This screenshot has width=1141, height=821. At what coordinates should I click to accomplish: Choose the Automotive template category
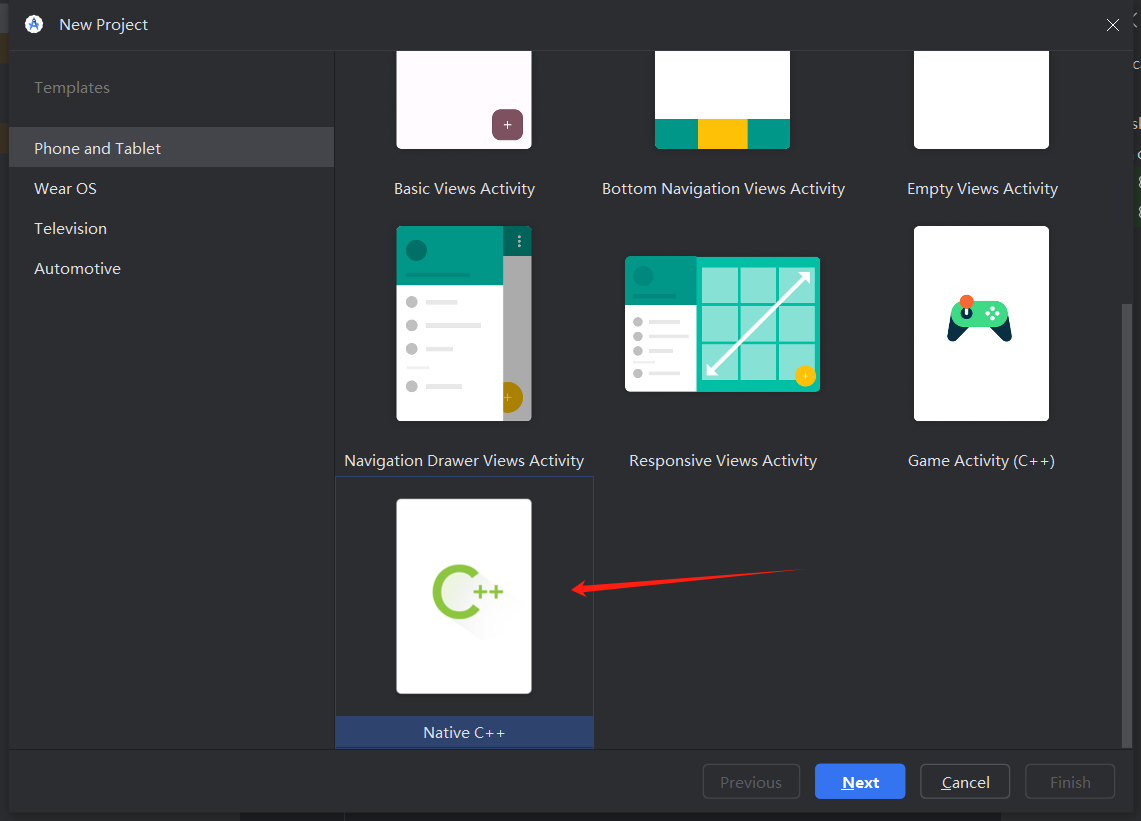[171, 269]
